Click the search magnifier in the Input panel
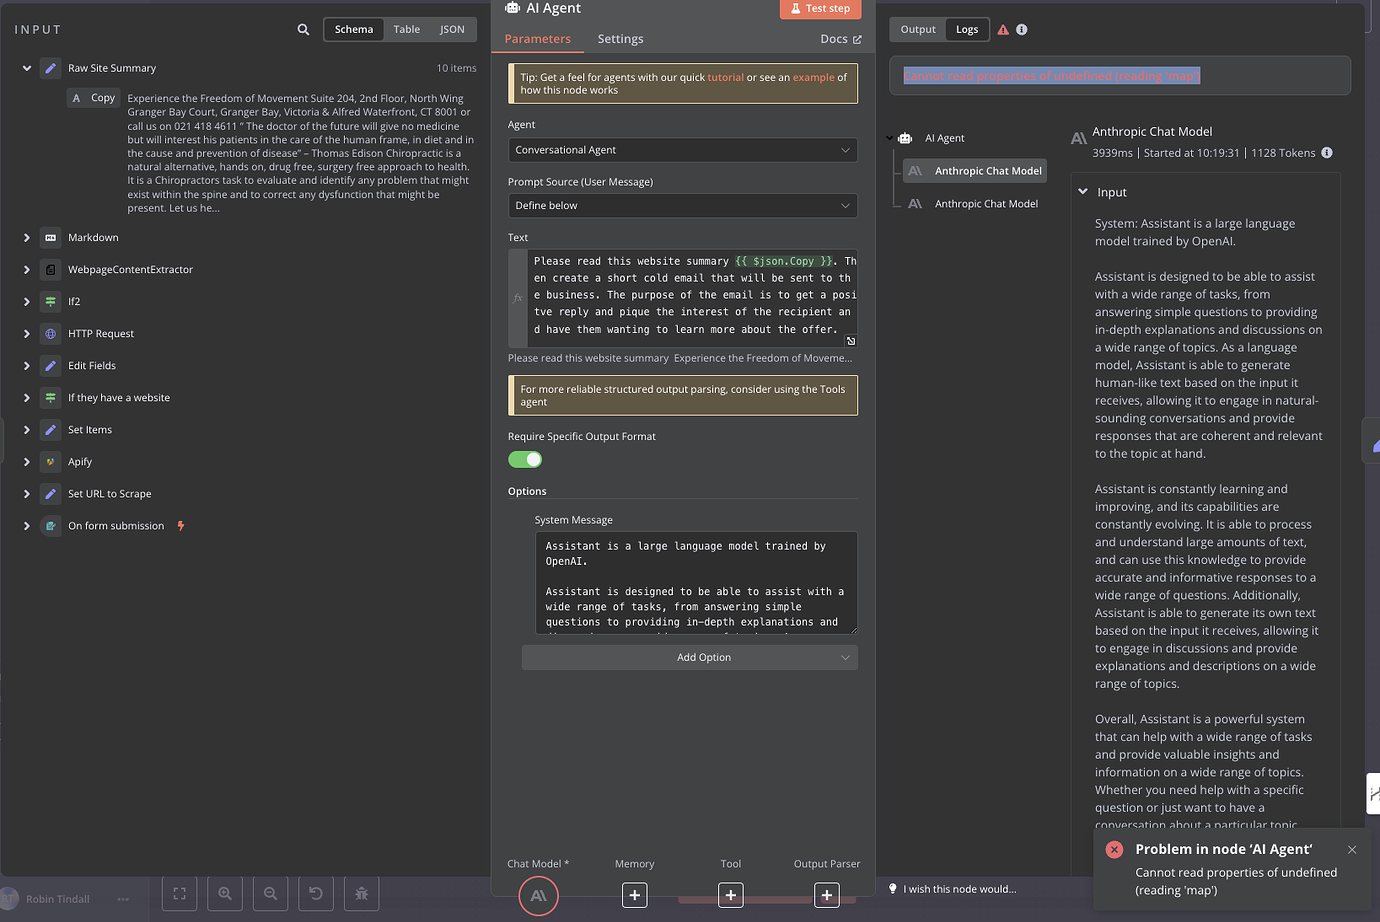The width and height of the screenshot is (1380, 922). [x=303, y=29]
